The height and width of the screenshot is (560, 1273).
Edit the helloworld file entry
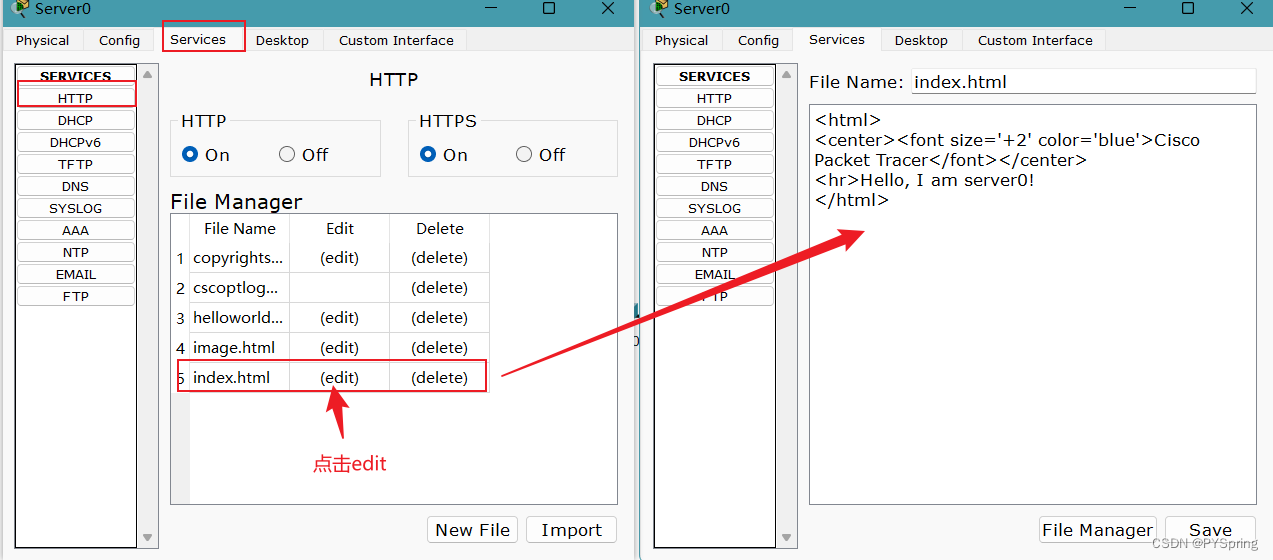[339, 318]
